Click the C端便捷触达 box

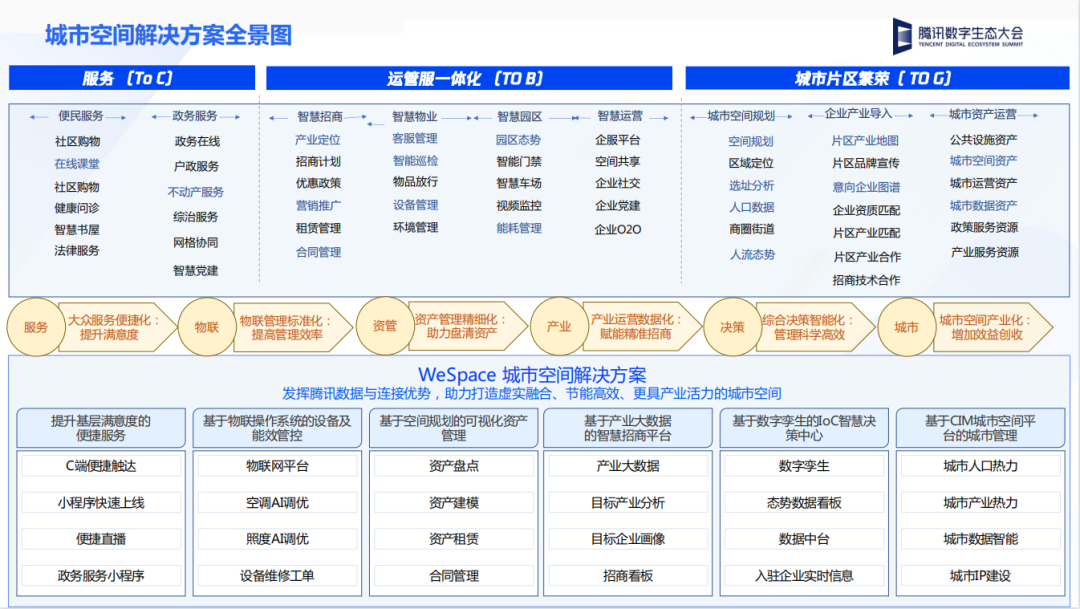101,466
